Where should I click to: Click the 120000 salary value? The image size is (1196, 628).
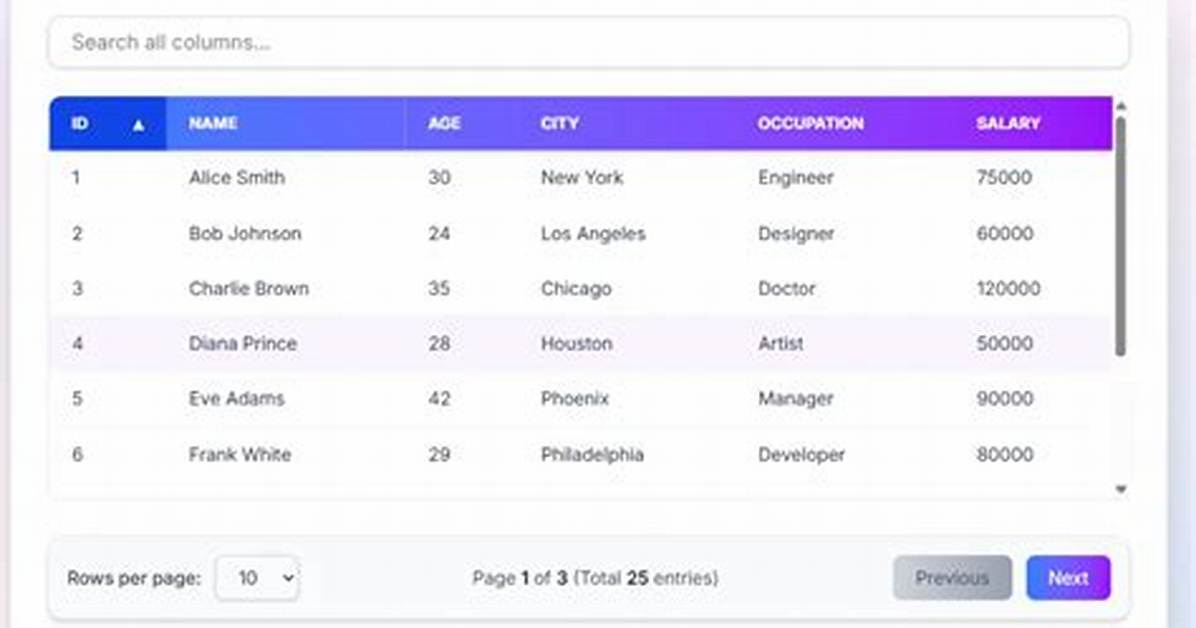click(x=1008, y=288)
